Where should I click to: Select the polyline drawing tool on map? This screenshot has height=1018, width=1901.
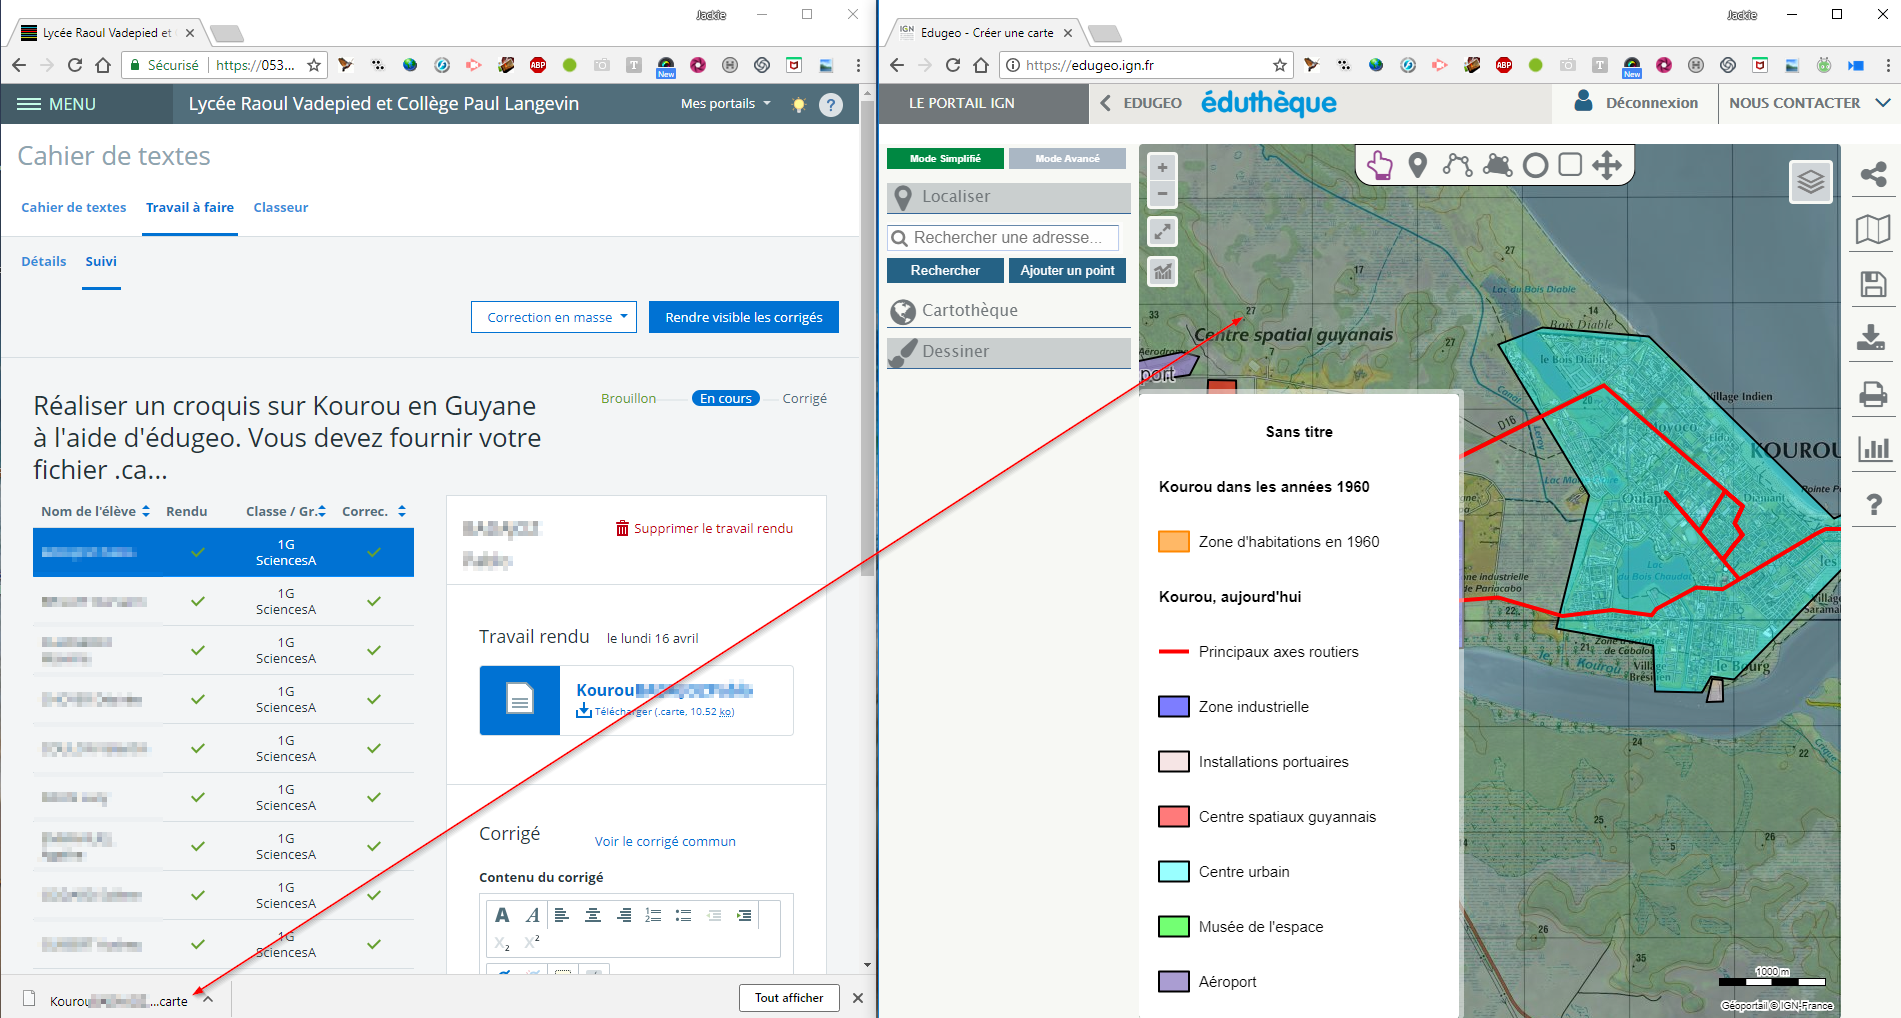[1457, 165]
